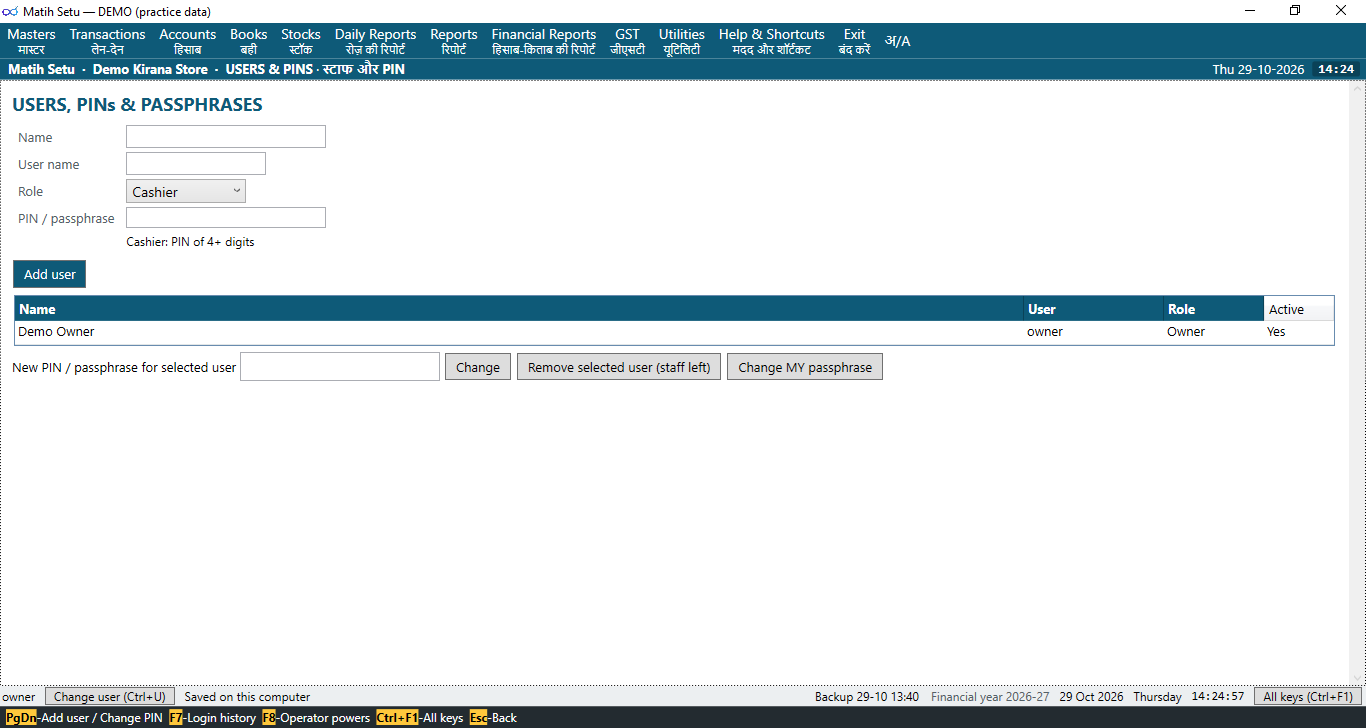Click the Financial year 2026-27 status text
This screenshot has width=1366, height=728.
[x=990, y=697]
